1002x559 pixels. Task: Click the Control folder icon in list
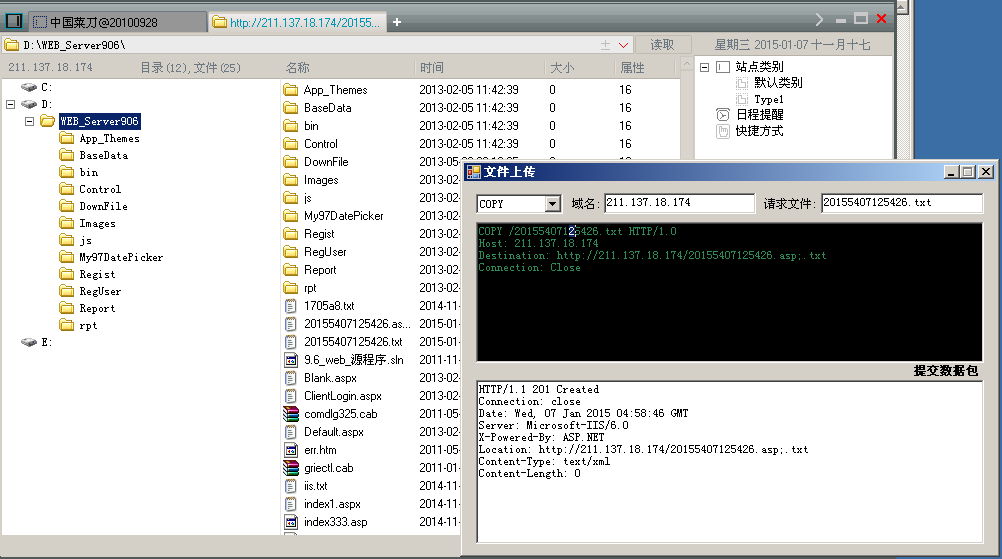[x=291, y=144]
